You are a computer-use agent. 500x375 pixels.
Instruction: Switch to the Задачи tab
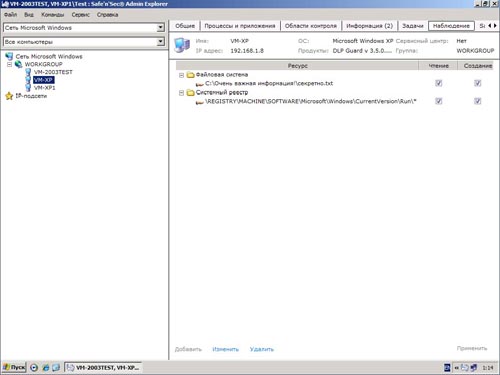tap(413, 26)
